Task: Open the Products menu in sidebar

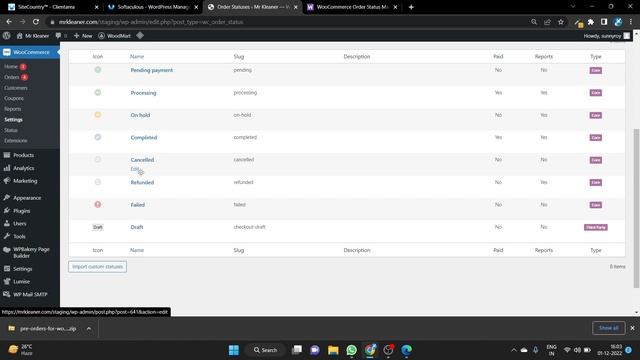Action: 23,155
